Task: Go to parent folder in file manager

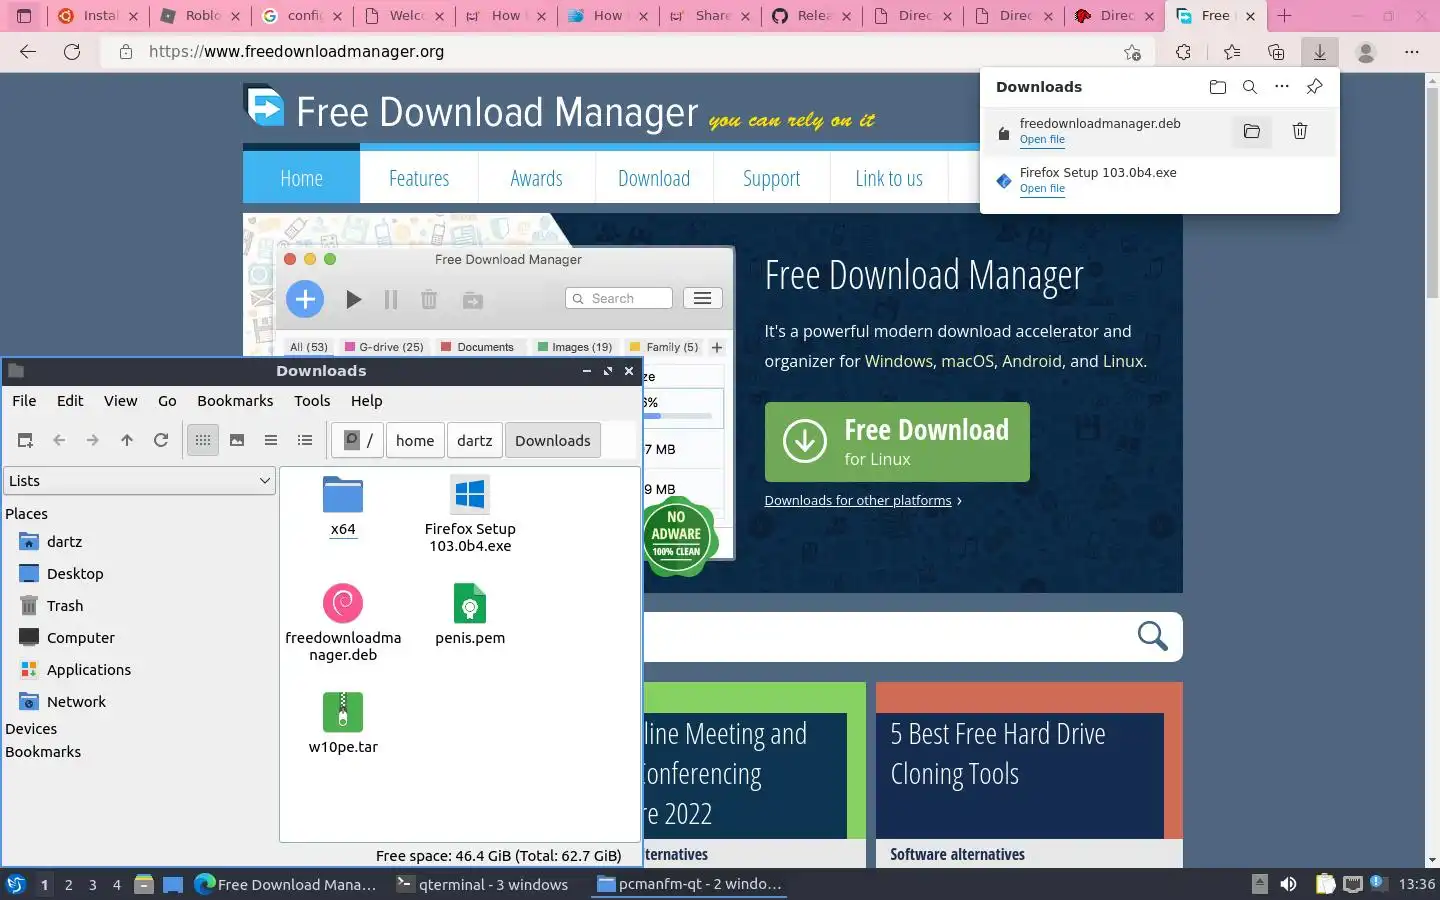Action: pos(127,440)
